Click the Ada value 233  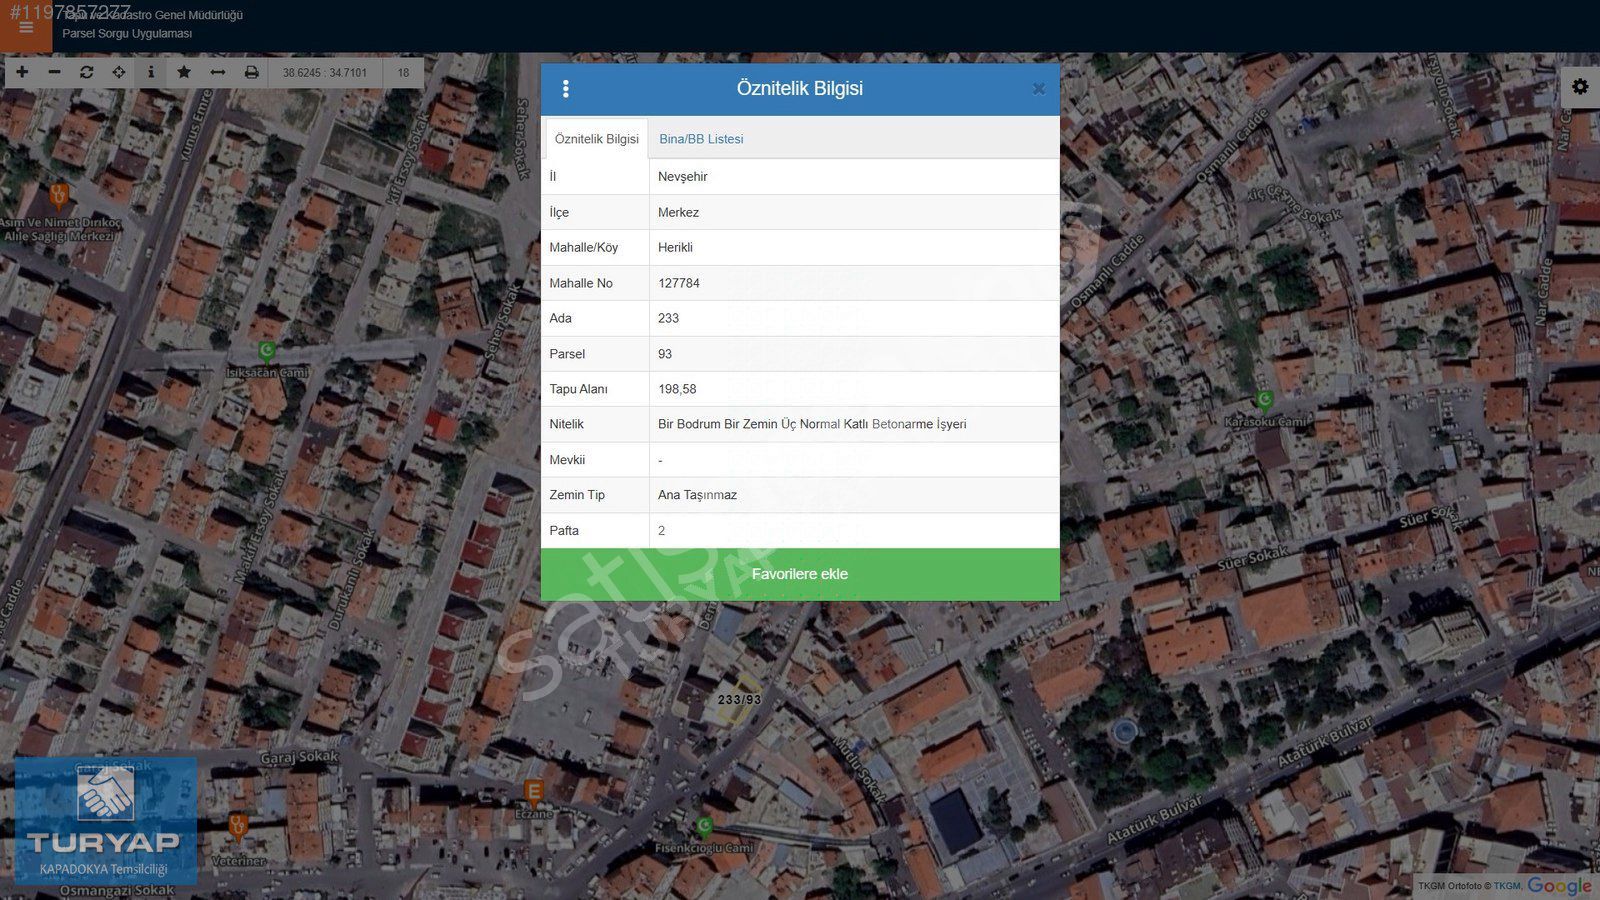pos(668,318)
